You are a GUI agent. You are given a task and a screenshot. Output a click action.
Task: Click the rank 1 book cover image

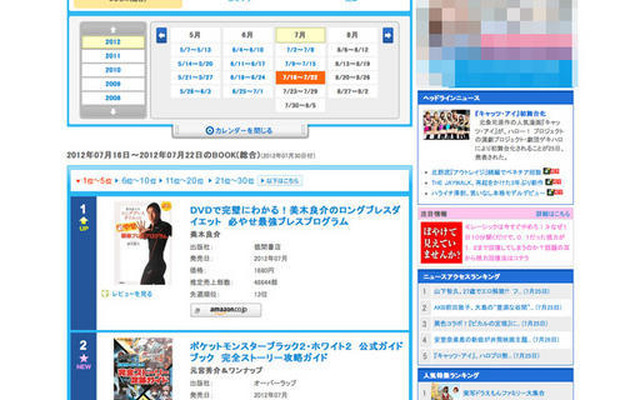coord(143,243)
